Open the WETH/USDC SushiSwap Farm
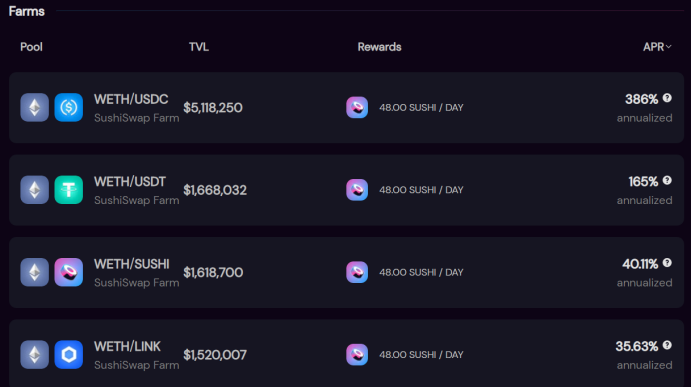Screen dimensions: 692x387 pyautogui.click(x=346, y=107)
